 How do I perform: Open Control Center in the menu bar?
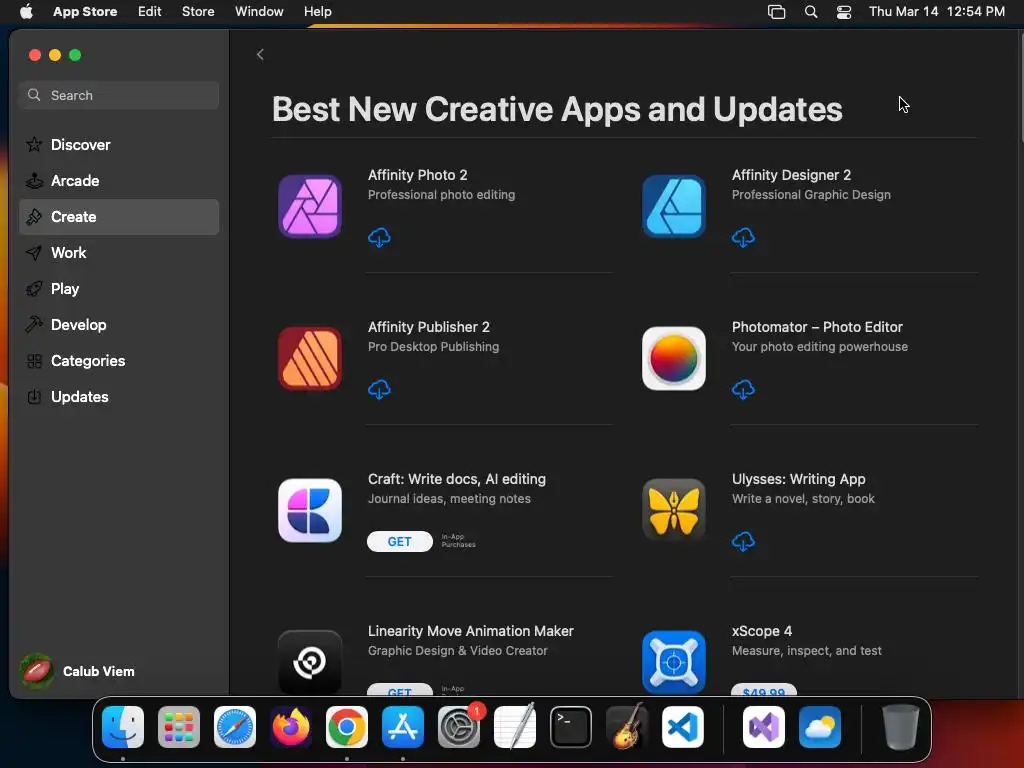click(844, 12)
